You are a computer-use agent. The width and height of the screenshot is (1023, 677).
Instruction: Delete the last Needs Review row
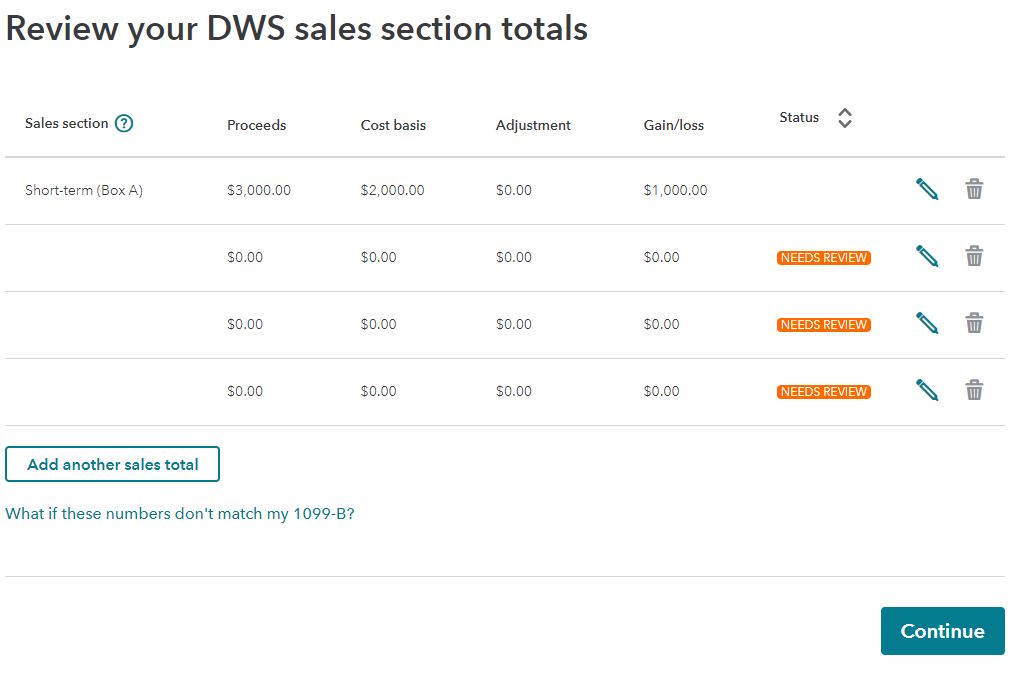click(x=974, y=391)
